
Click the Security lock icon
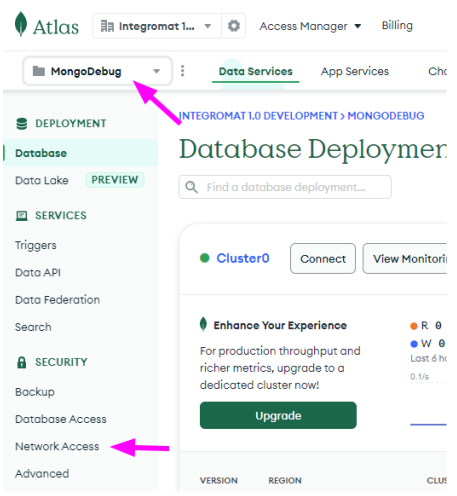click(22, 362)
